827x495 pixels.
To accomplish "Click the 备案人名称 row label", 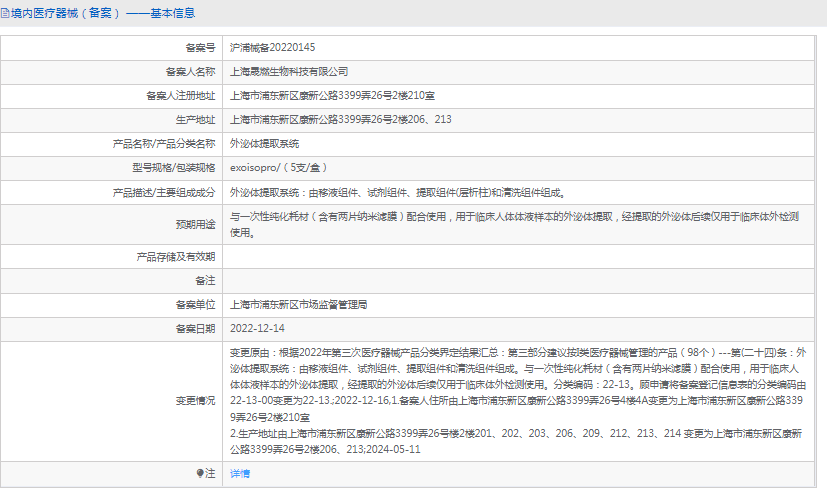I will click(190, 72).
